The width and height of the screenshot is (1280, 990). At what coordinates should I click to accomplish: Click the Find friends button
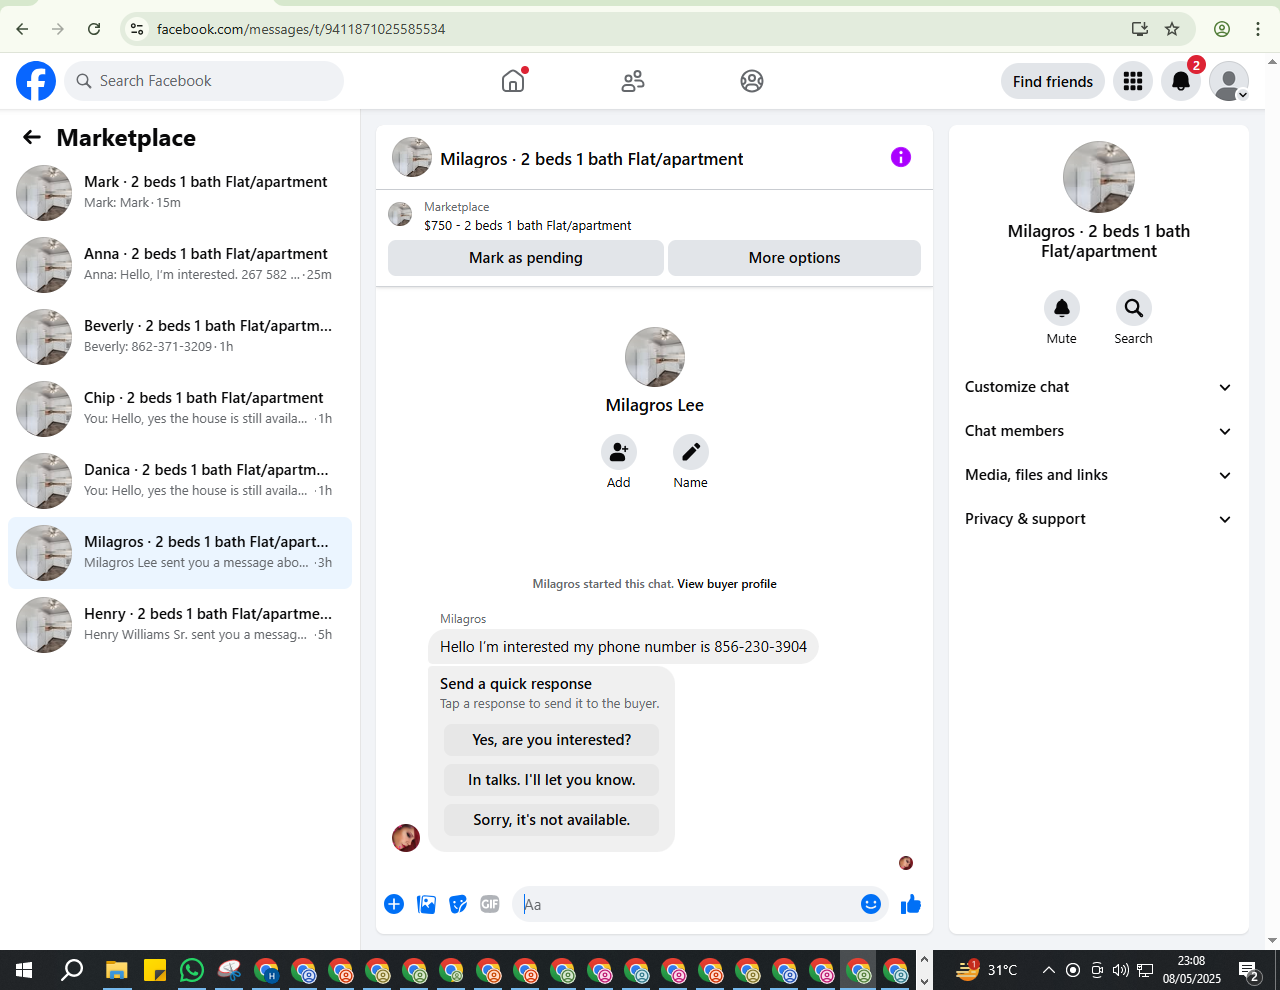[x=1053, y=81]
